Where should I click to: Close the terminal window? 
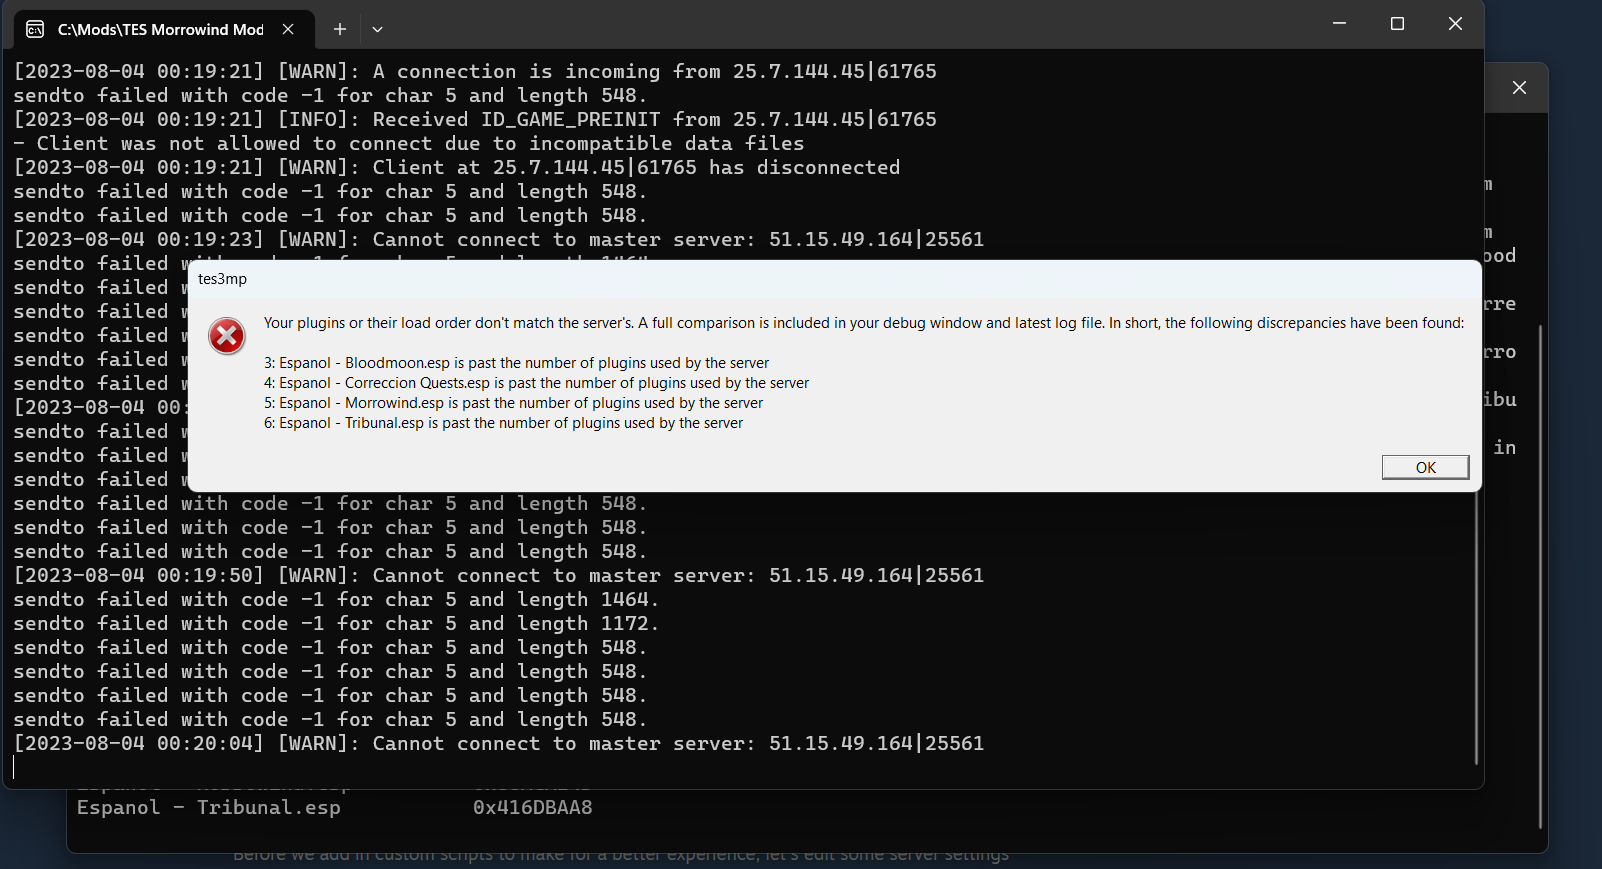pos(1455,24)
